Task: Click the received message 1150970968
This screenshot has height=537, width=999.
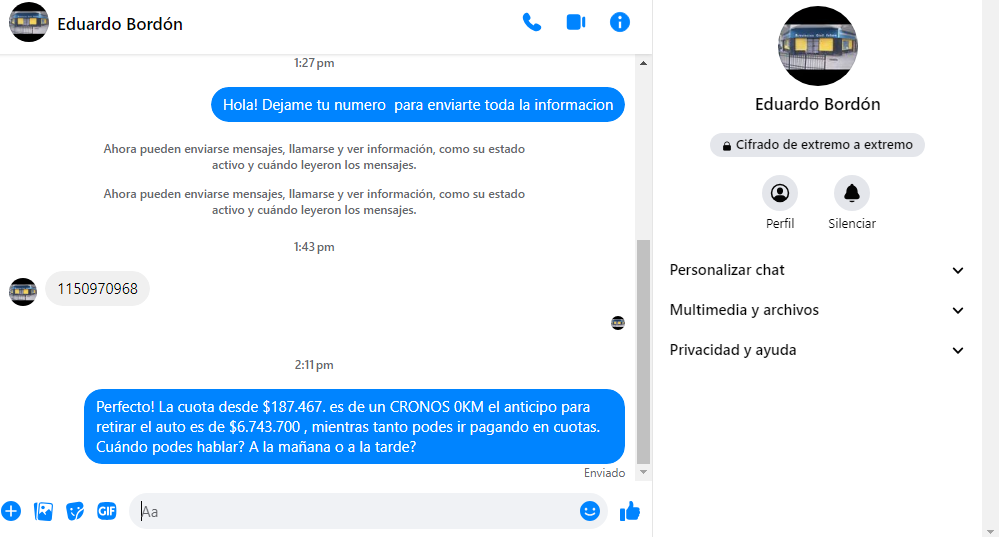Action: click(x=97, y=289)
